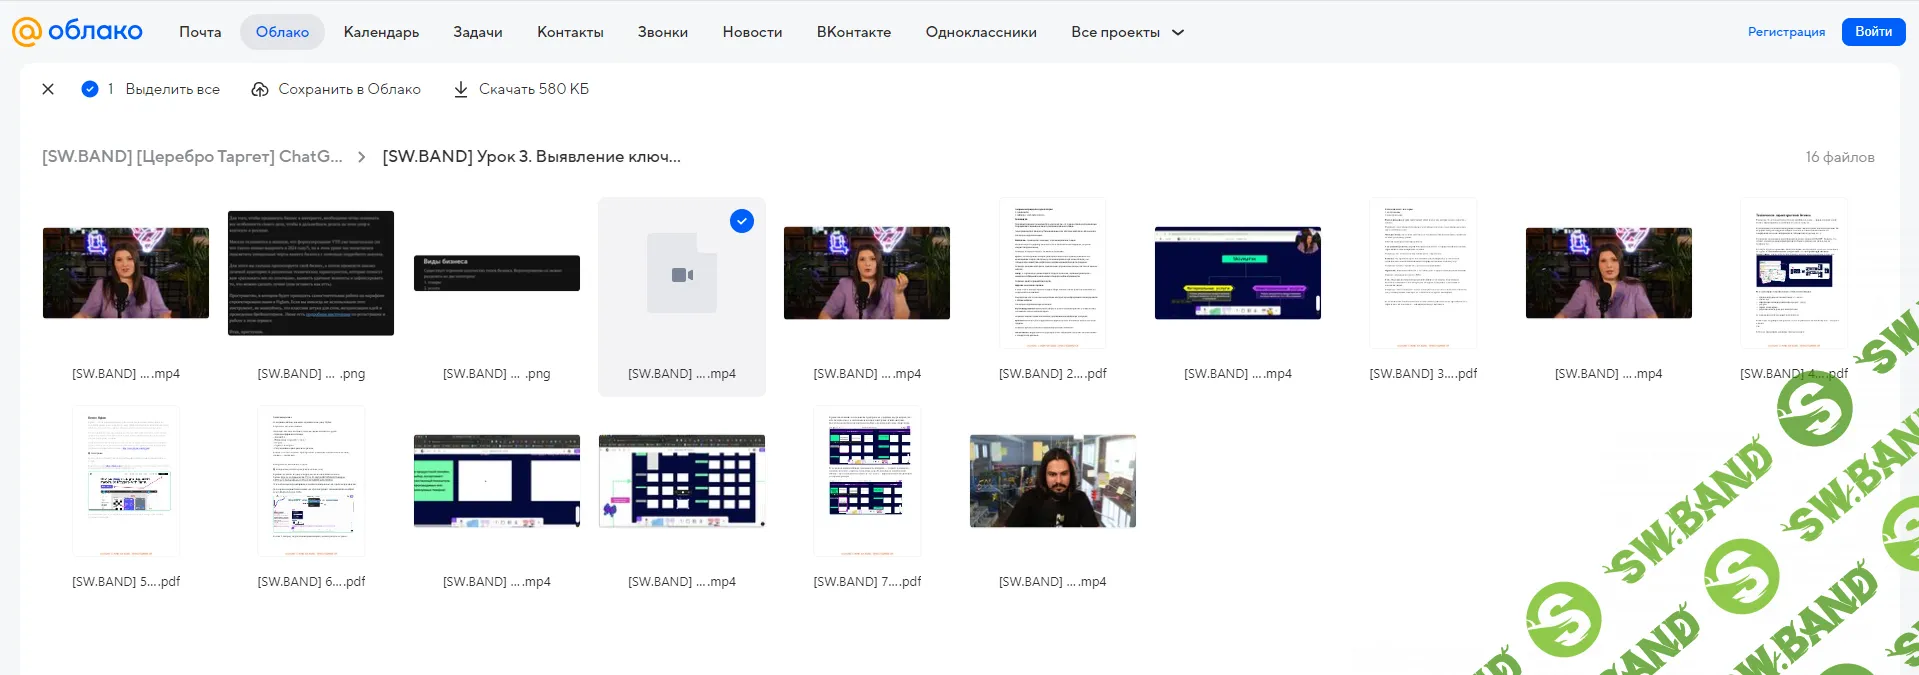
Task: Open the Новости menu item
Action: point(752,32)
